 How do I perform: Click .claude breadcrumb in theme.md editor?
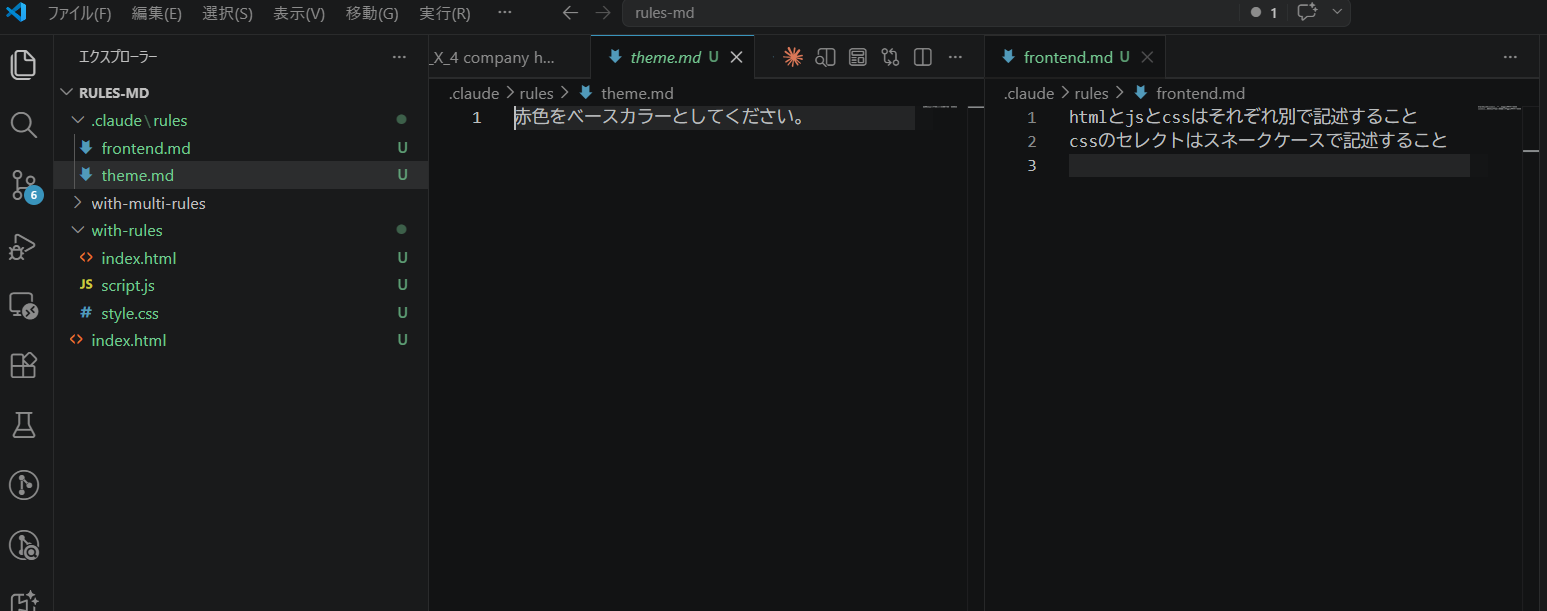coord(473,93)
